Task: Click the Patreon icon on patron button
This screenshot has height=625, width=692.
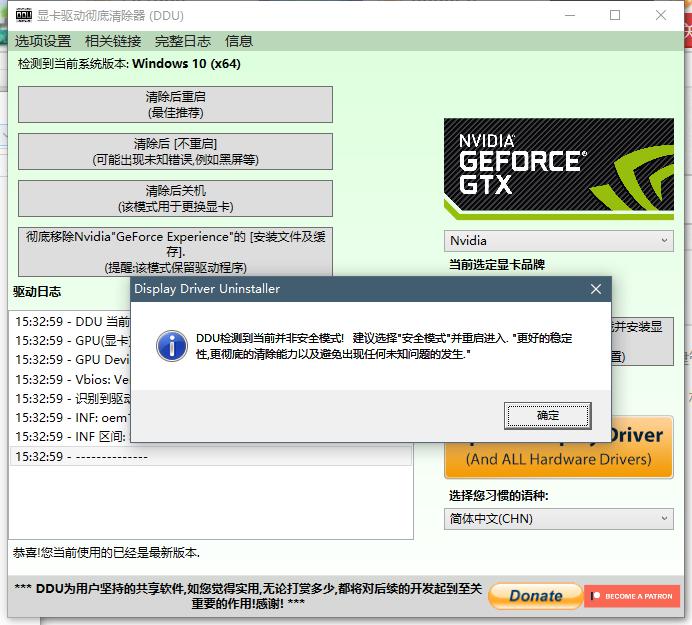Action: pos(595,596)
